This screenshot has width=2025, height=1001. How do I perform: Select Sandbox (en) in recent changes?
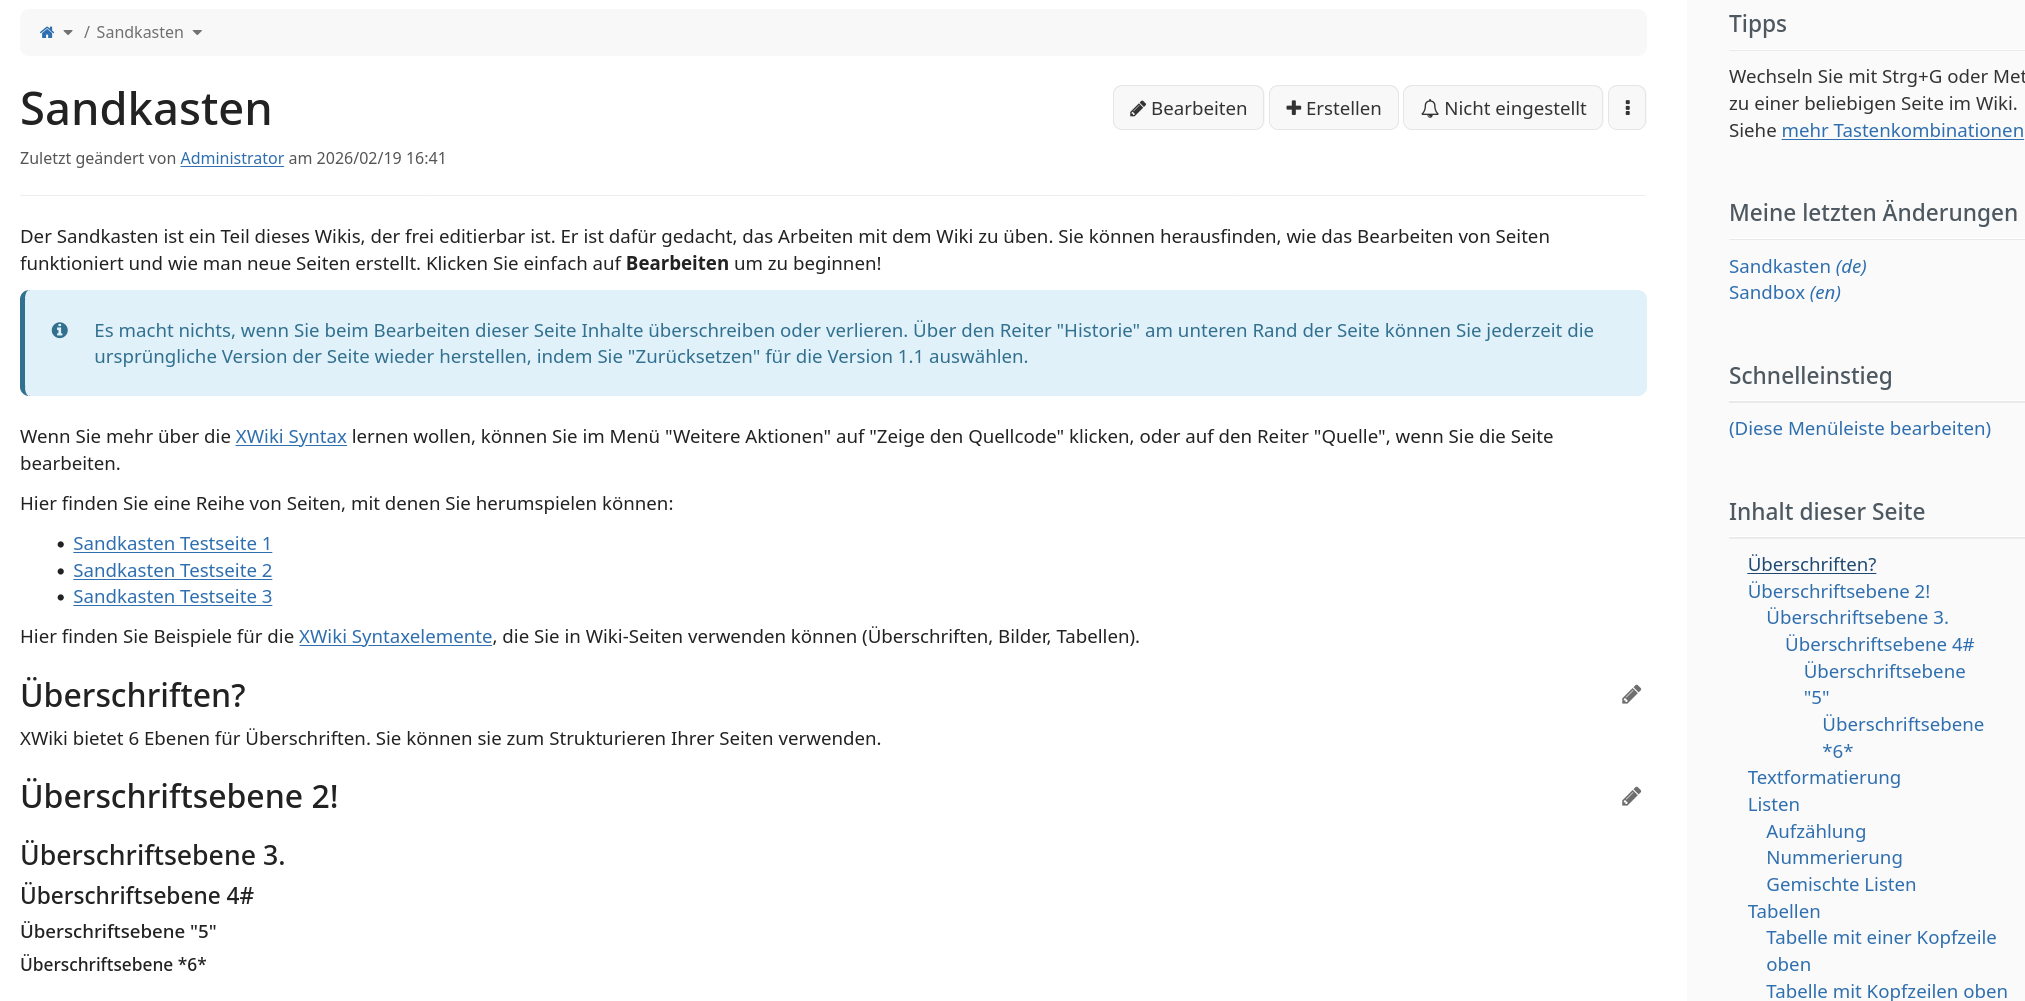tap(1784, 293)
